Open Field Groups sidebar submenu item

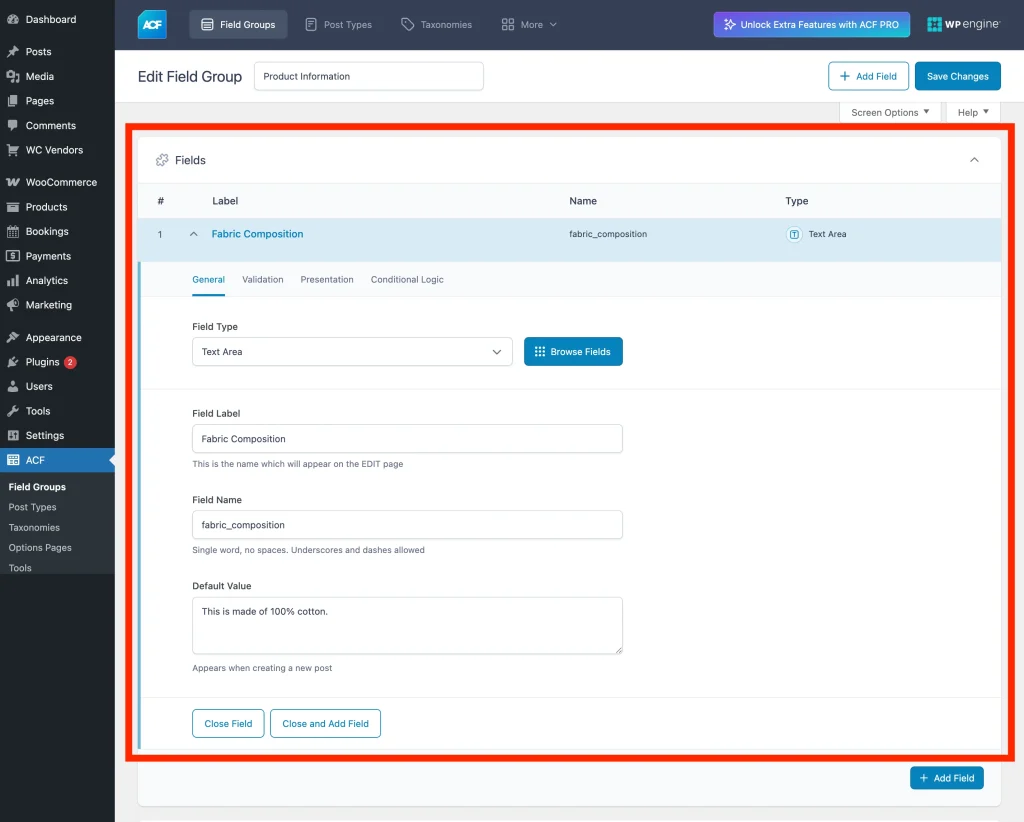(37, 487)
